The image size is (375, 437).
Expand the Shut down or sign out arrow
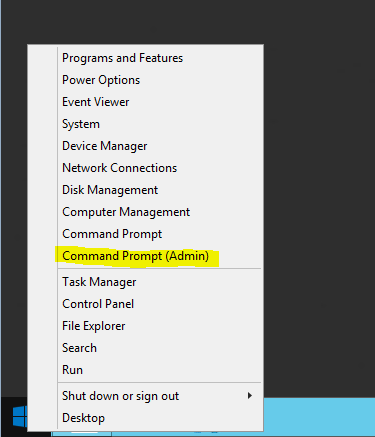250,396
